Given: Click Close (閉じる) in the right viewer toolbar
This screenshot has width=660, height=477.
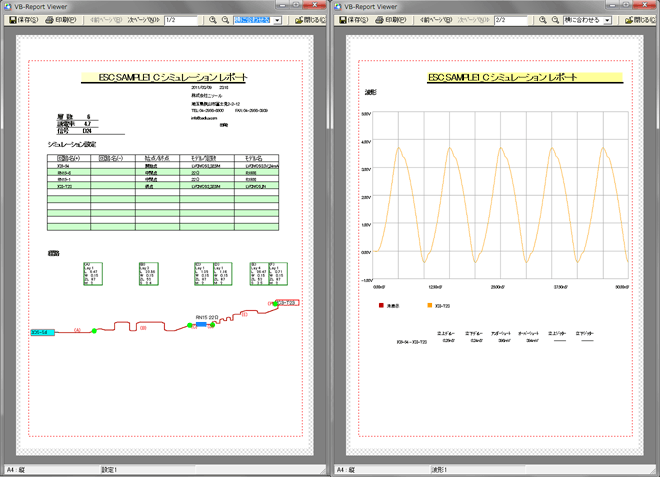Looking at the screenshot, I should coord(640,20).
